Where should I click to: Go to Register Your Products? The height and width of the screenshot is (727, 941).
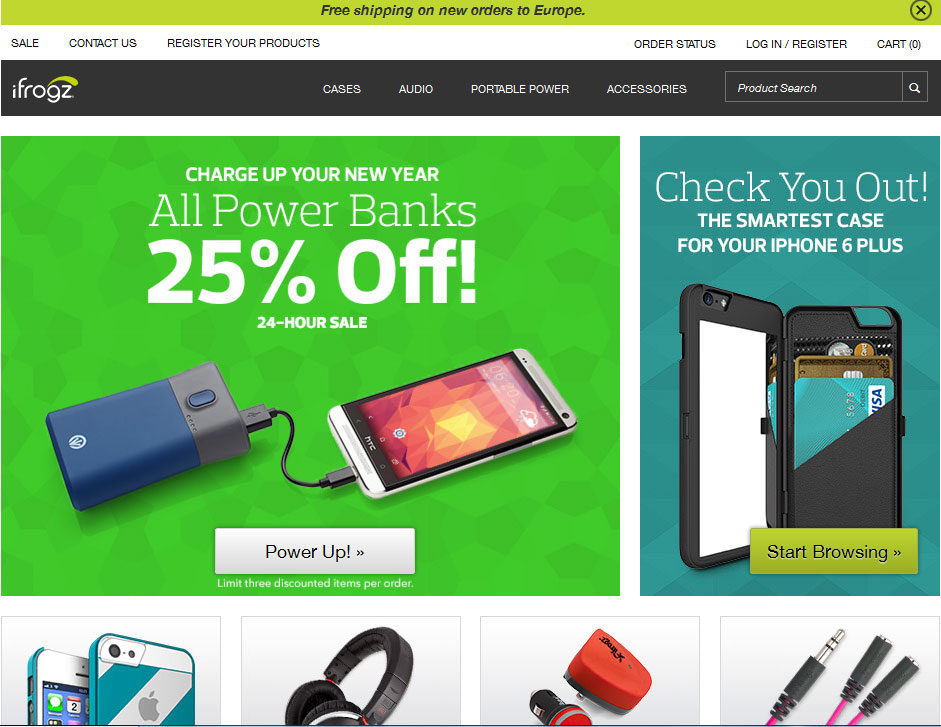243,43
